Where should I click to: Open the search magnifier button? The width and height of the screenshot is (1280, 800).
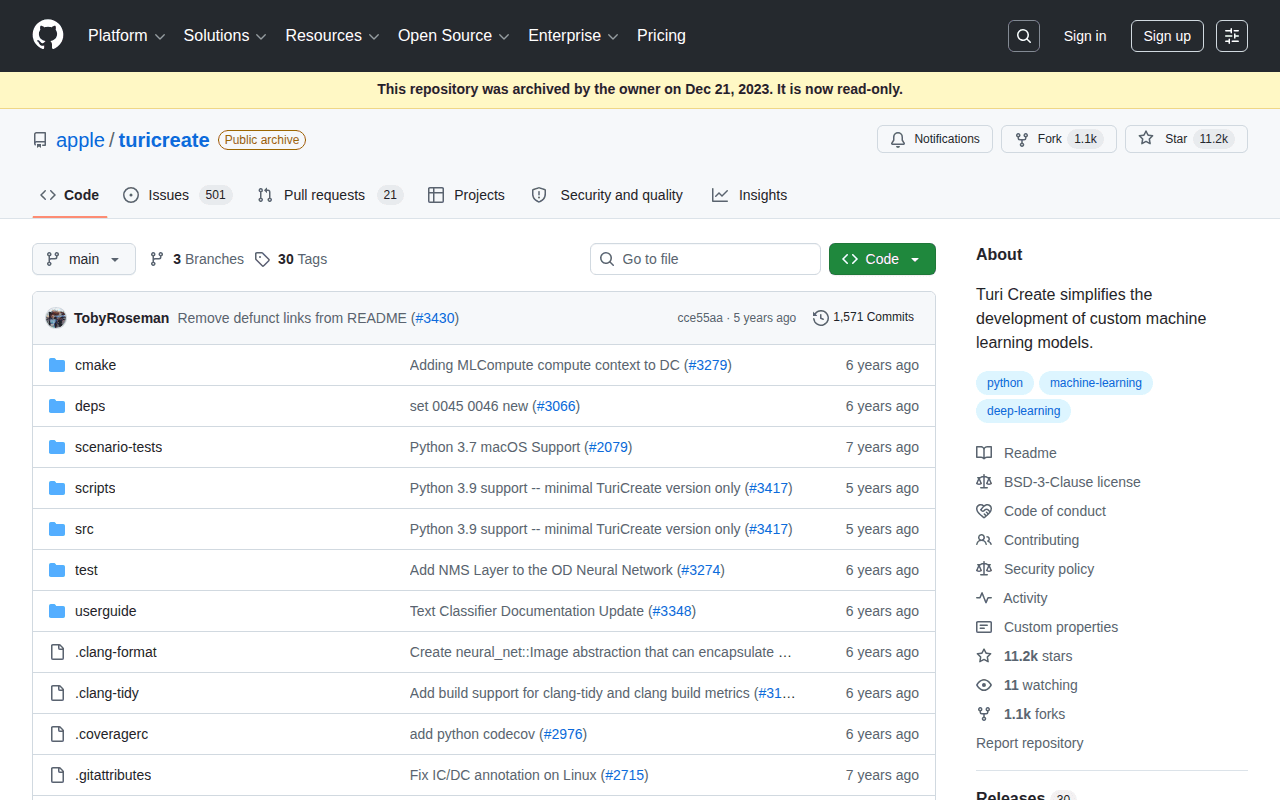(1024, 36)
